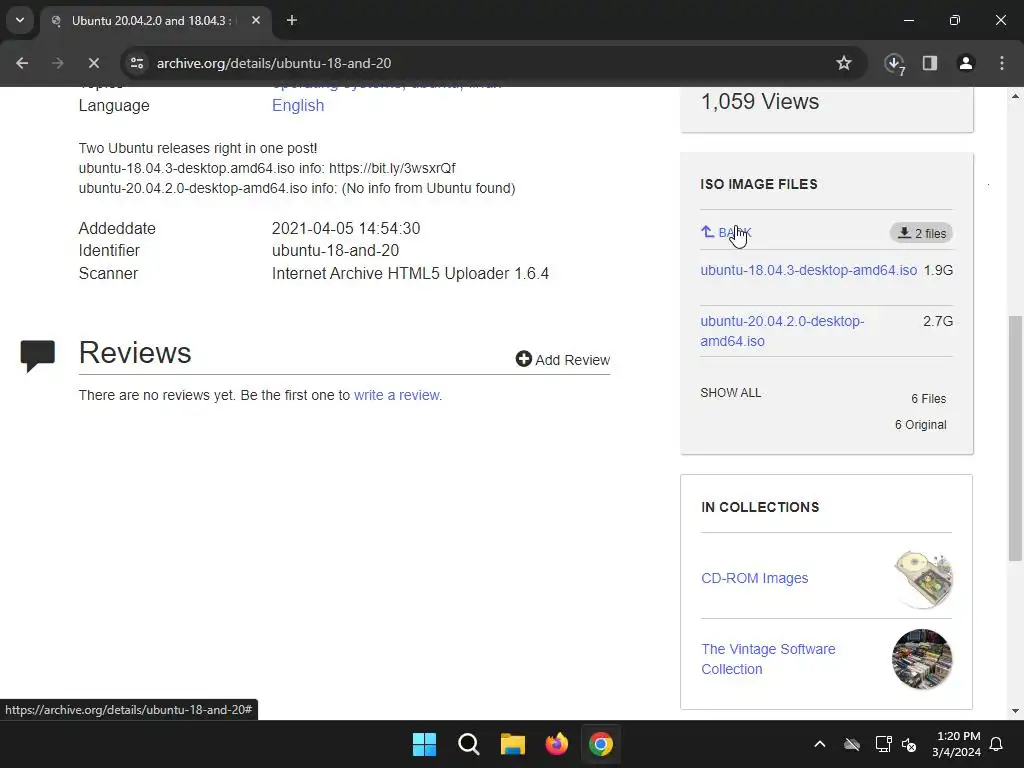
Task: Download ubuntu-20.04.2.0-desktop-amd64.iso
Action: coord(782,331)
